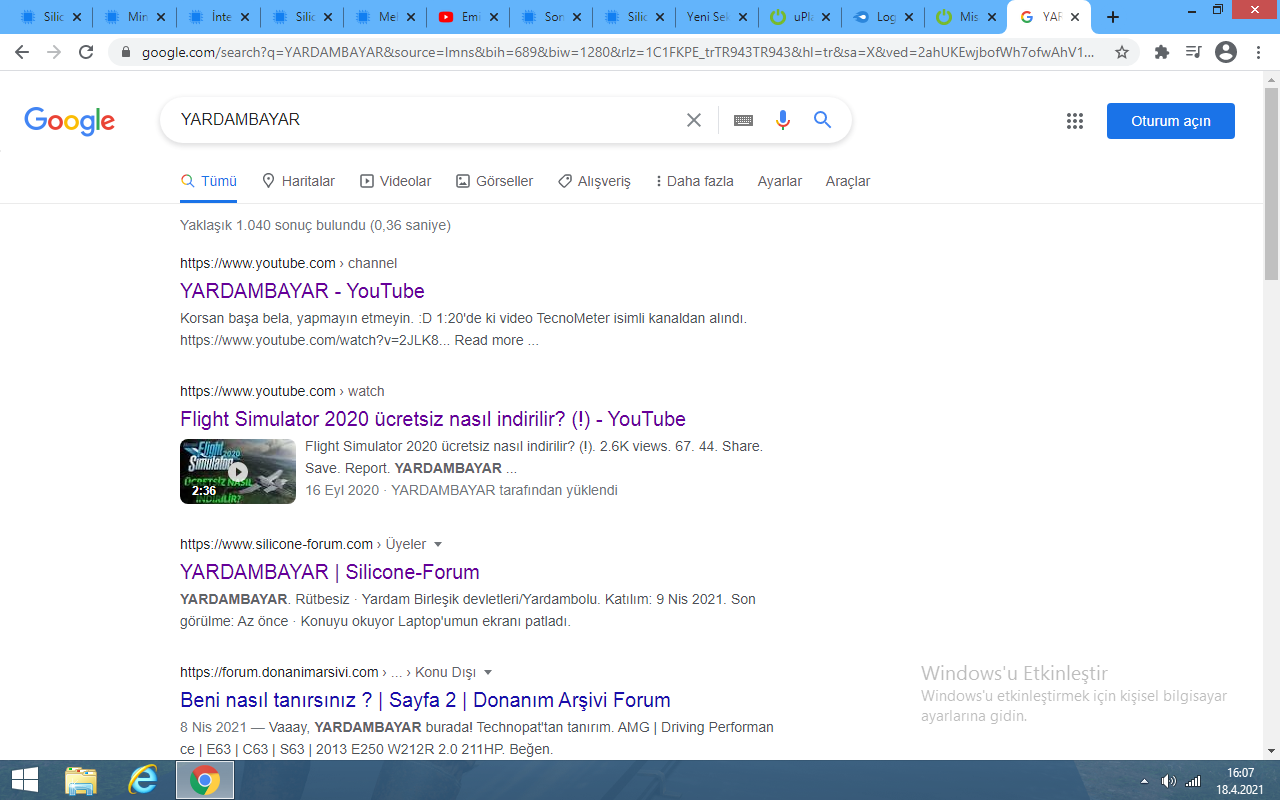Screen dimensions: 1280x800
Task: Expand the 'Daha fazla' menu
Action: (x=694, y=181)
